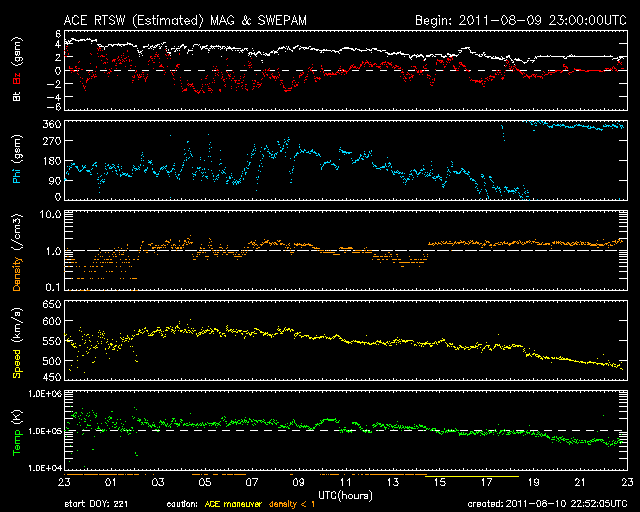Select the '600' tick on the Speed axis

click(x=52, y=321)
